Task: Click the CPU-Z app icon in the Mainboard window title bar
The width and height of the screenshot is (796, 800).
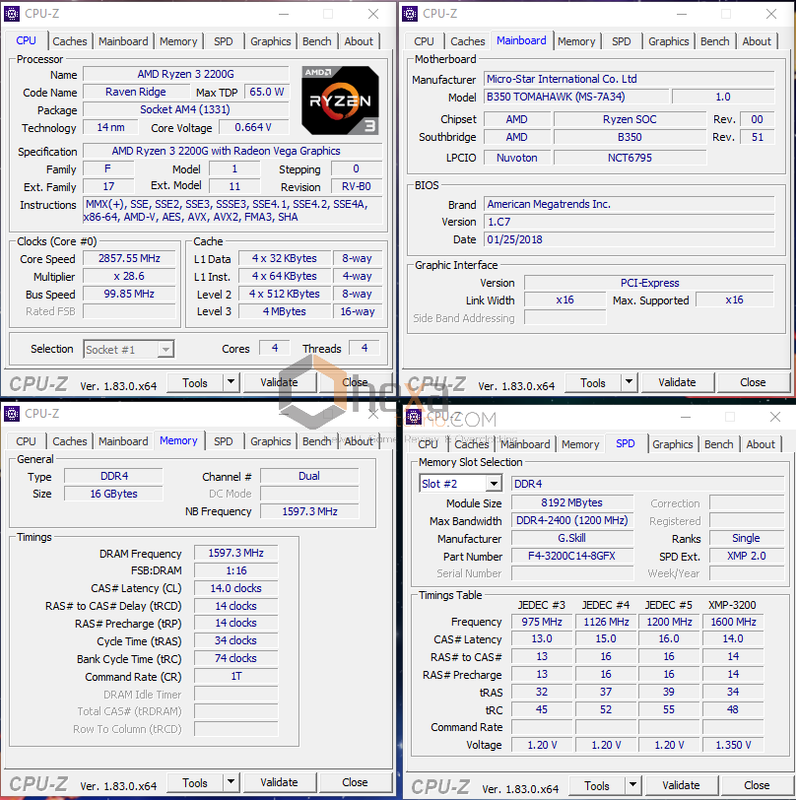Action: (410, 14)
